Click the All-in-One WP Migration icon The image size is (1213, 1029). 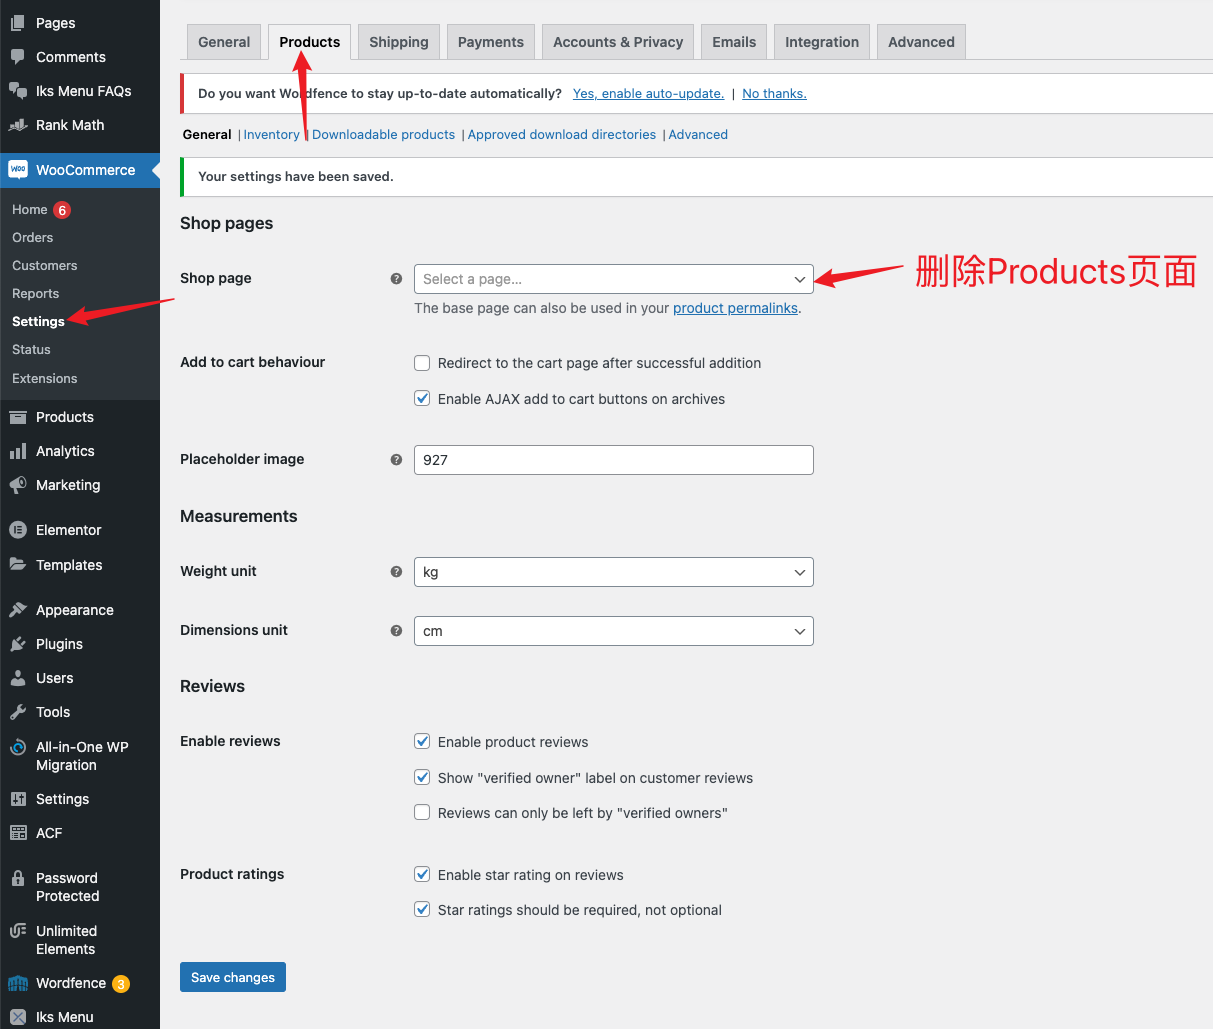pos(20,747)
